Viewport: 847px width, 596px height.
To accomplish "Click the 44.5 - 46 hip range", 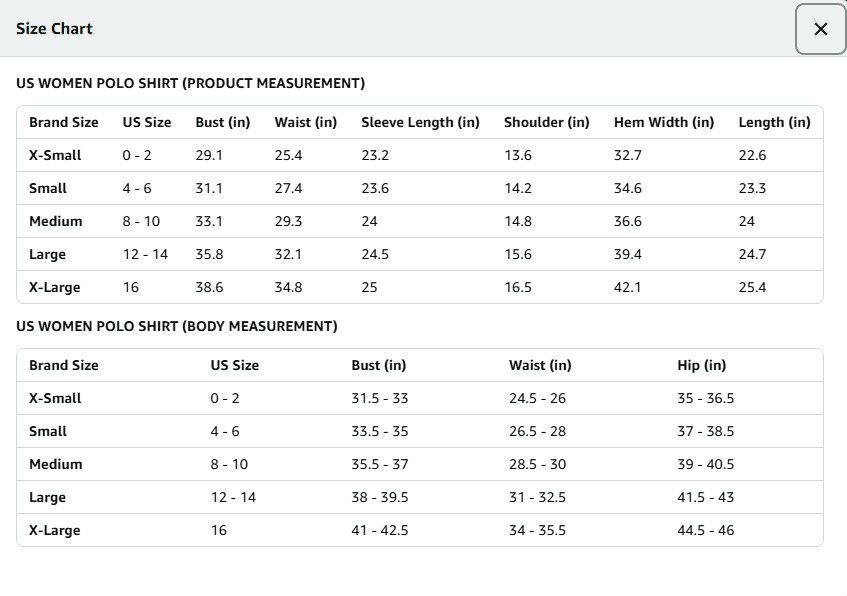I will click(705, 530).
